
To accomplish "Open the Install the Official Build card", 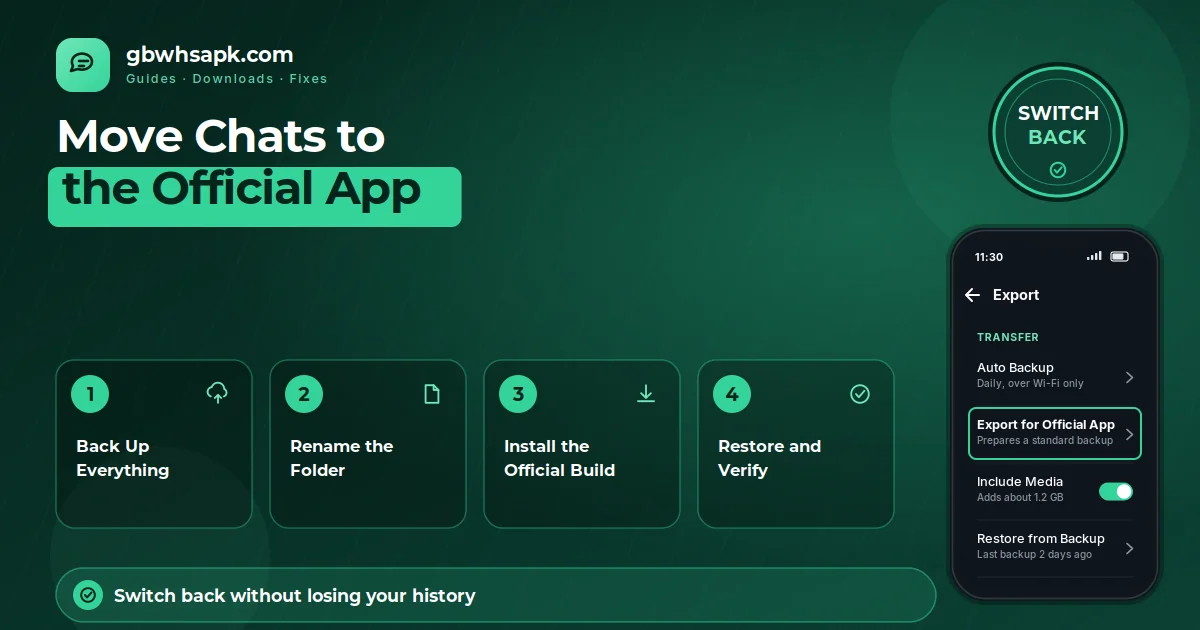I will click(582, 444).
